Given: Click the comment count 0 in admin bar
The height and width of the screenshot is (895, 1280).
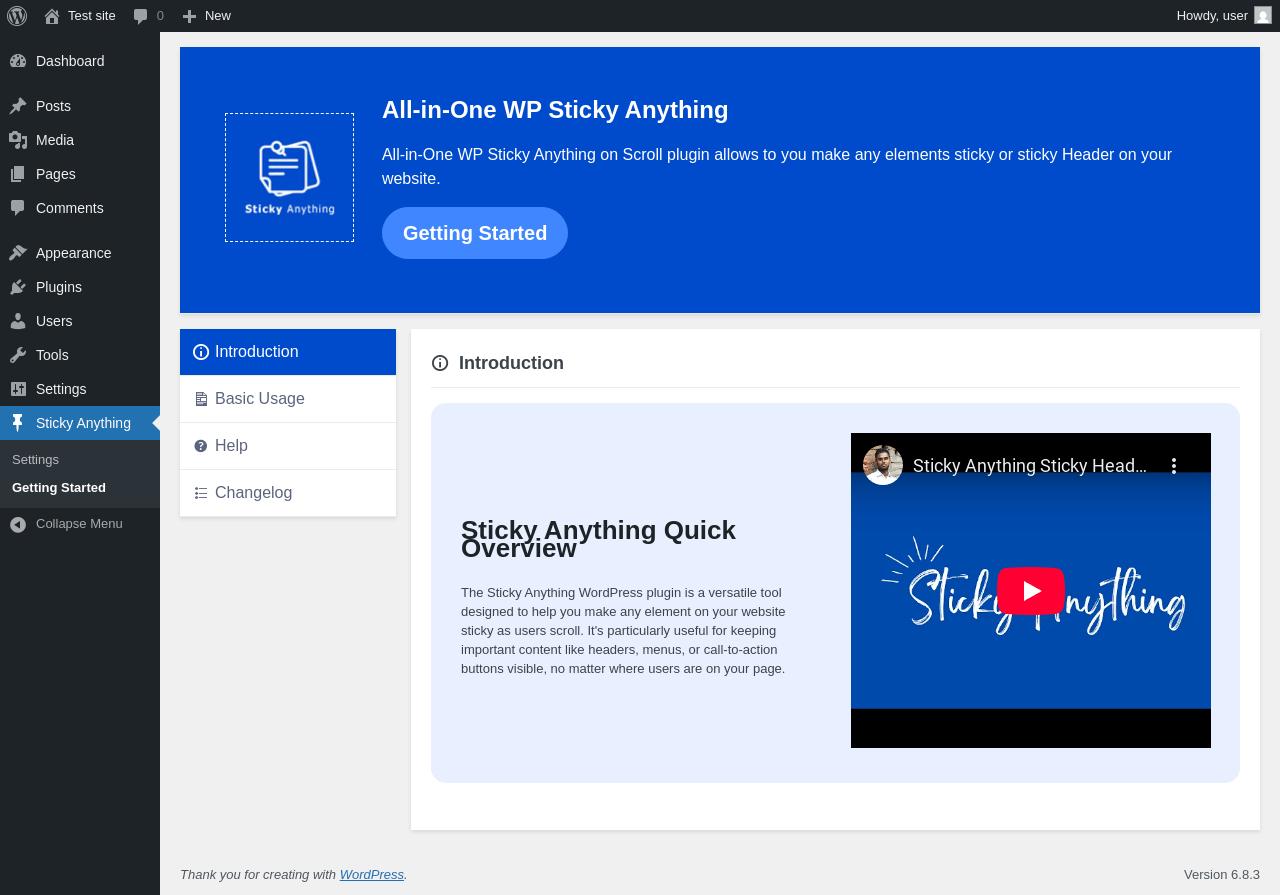Looking at the screenshot, I should point(160,16).
